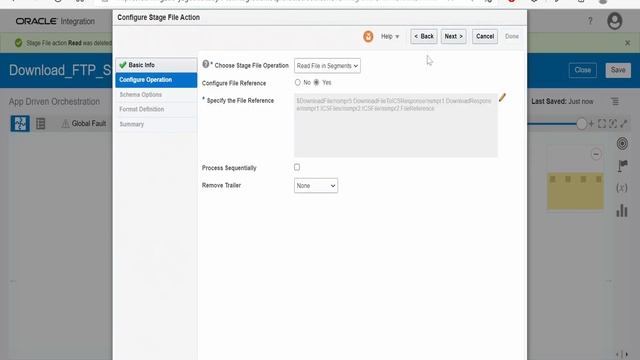Image resolution: width=640 pixels, height=360 pixels.
Task: Open the variables (x) icon in side panel
Action: click(622, 188)
